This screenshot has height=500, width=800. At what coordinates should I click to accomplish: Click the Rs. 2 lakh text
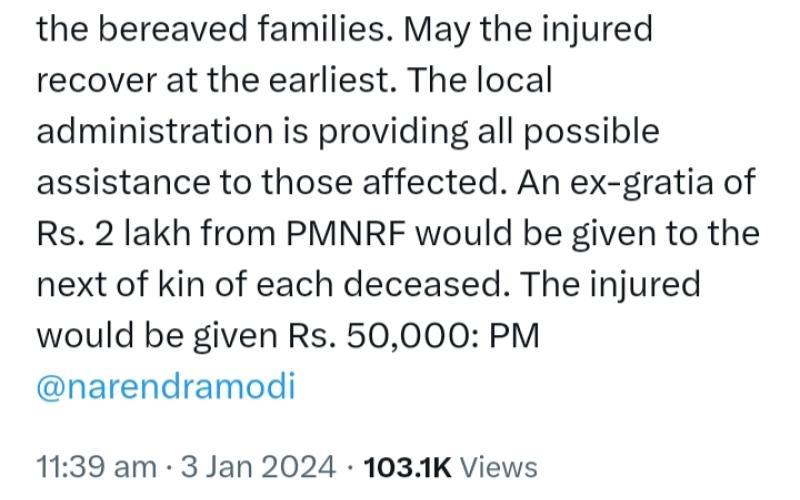[113, 233]
